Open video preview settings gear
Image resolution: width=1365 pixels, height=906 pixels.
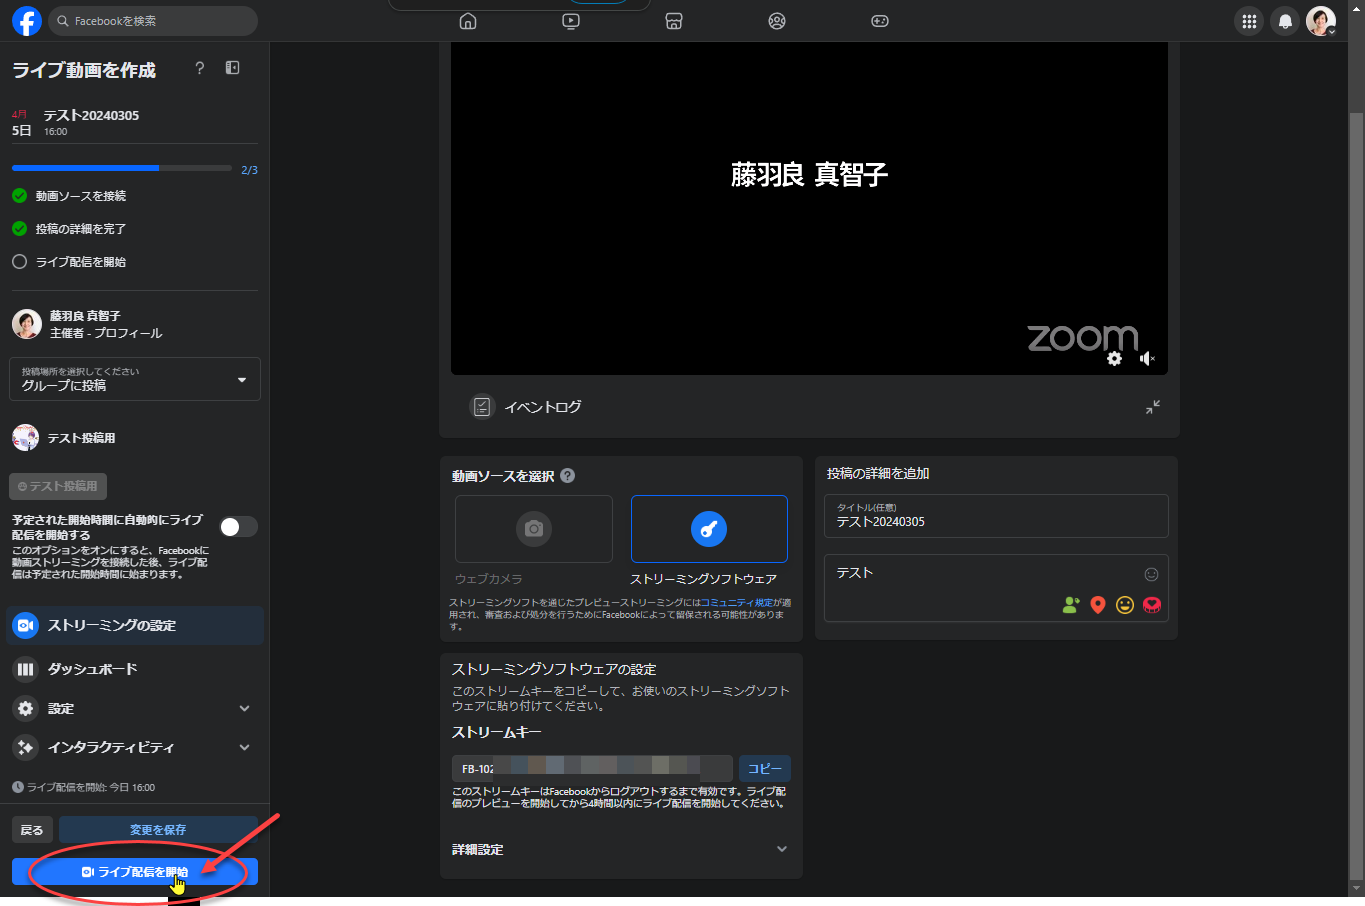pos(1114,358)
